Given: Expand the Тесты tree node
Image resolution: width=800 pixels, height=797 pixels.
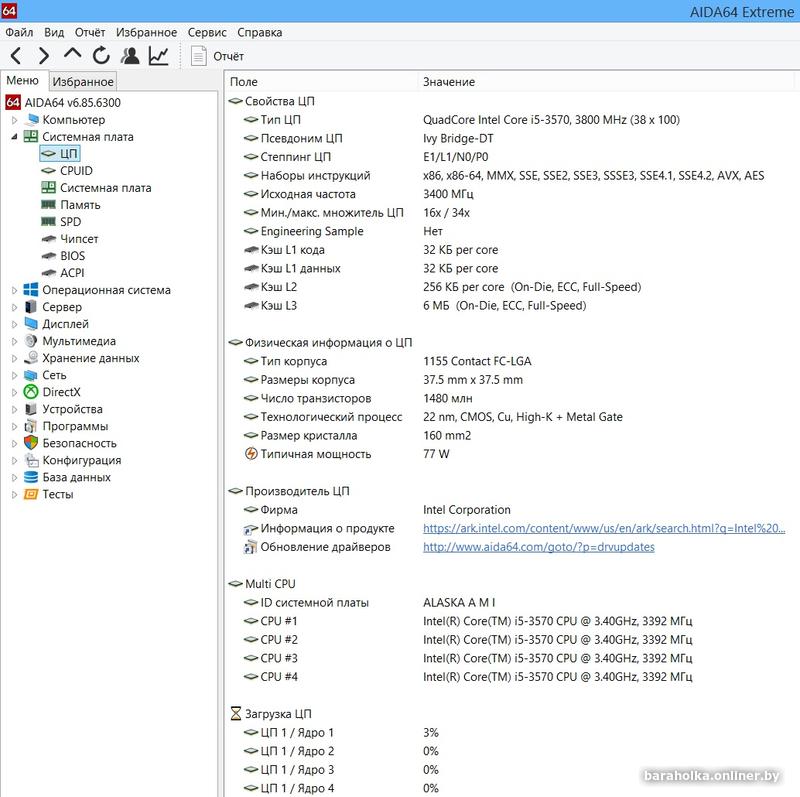Looking at the screenshot, I should 14,494.
